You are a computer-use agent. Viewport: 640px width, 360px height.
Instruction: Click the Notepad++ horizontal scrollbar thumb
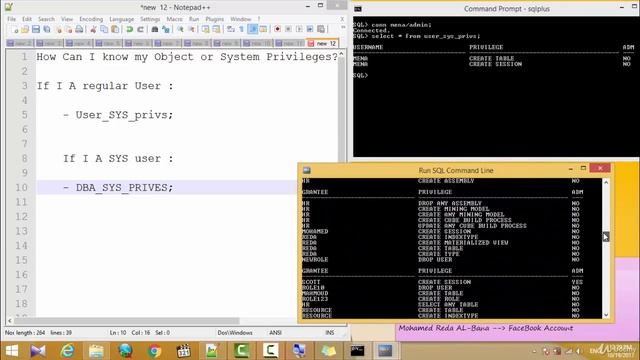tap(127, 320)
